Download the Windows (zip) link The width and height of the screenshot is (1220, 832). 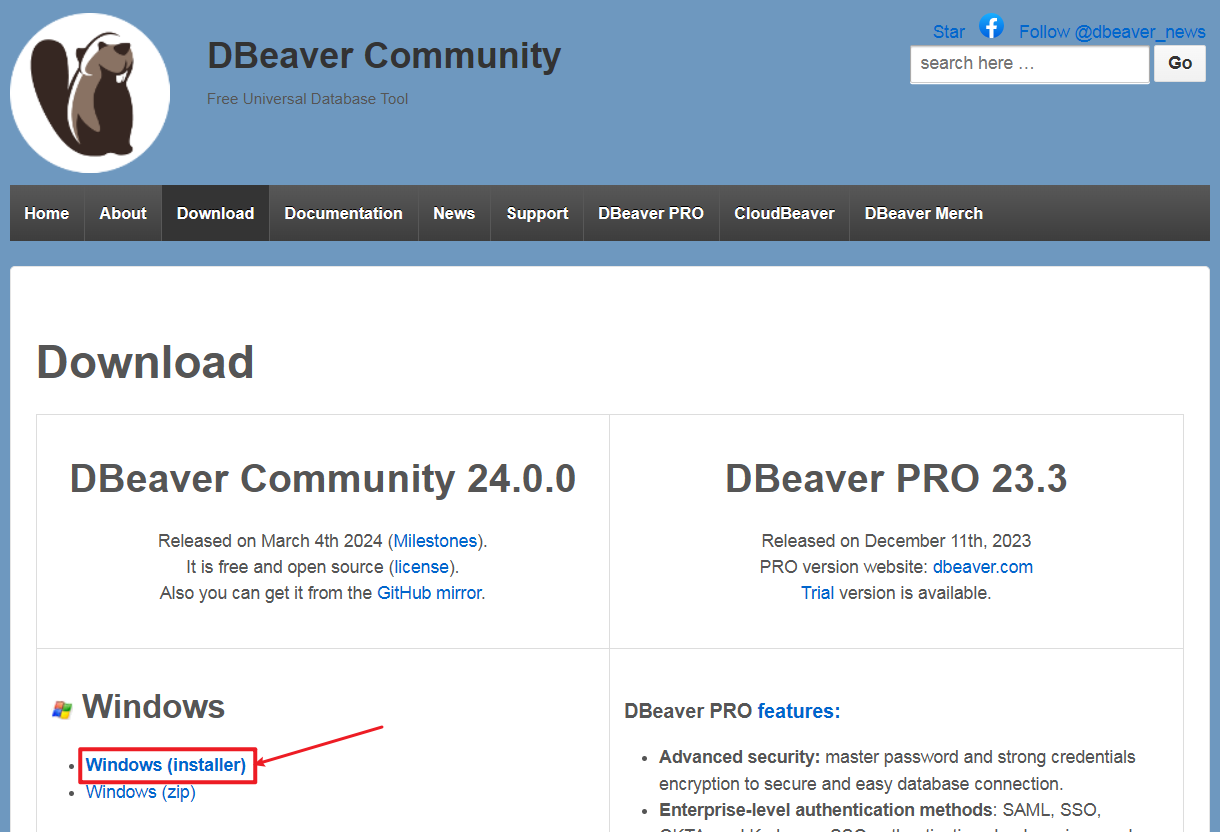(141, 792)
